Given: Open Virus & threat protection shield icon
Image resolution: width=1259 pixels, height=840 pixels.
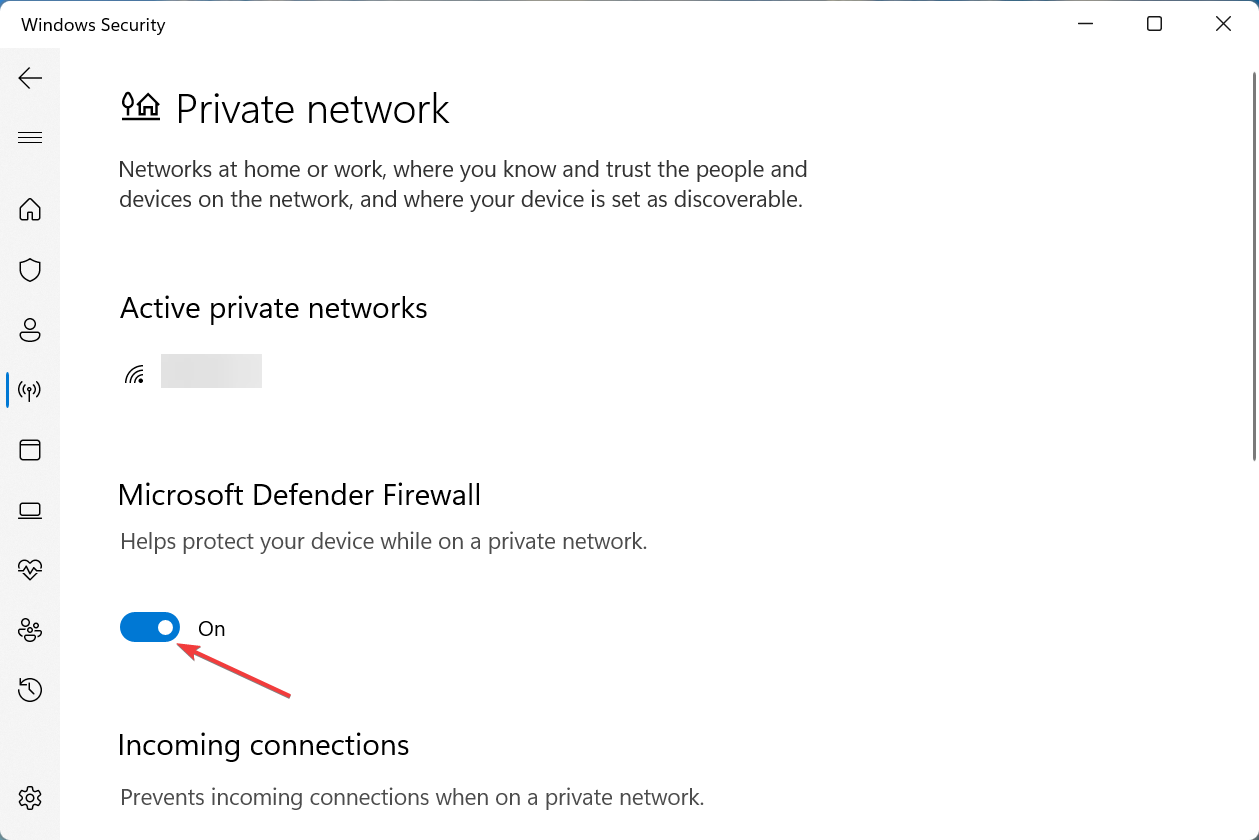Looking at the screenshot, I should (x=30, y=269).
